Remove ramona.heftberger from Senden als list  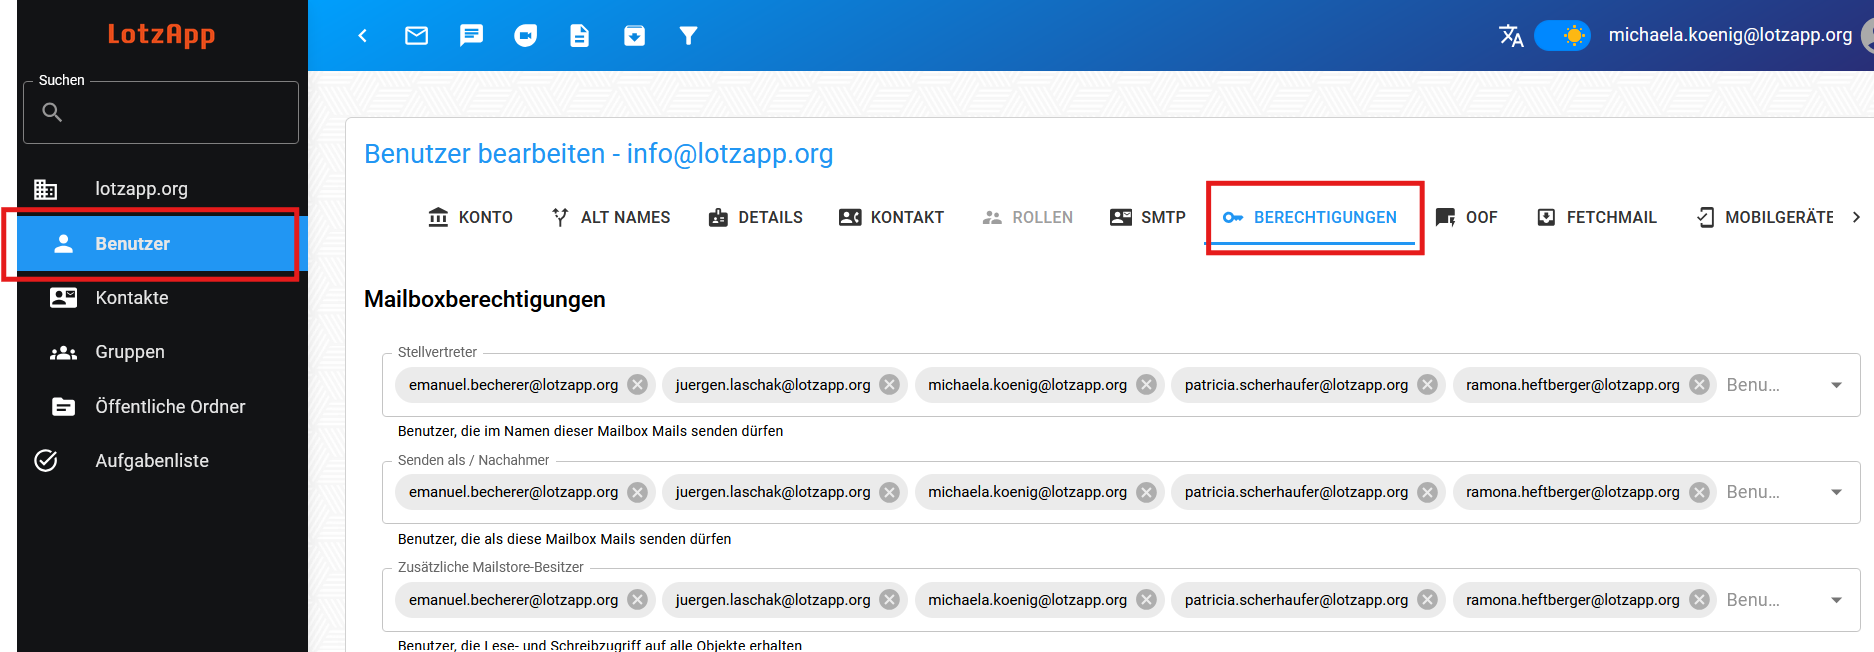coord(1699,492)
